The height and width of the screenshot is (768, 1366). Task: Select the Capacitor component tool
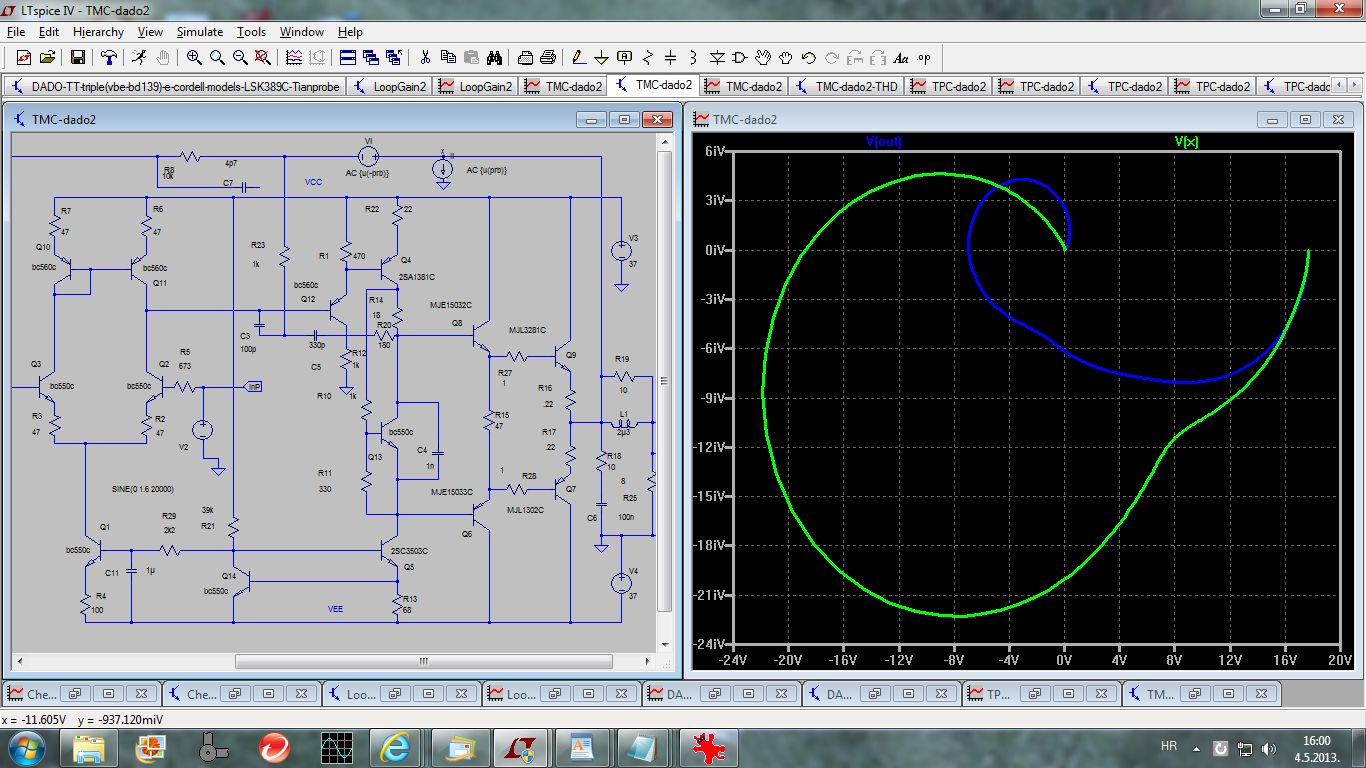coord(671,58)
